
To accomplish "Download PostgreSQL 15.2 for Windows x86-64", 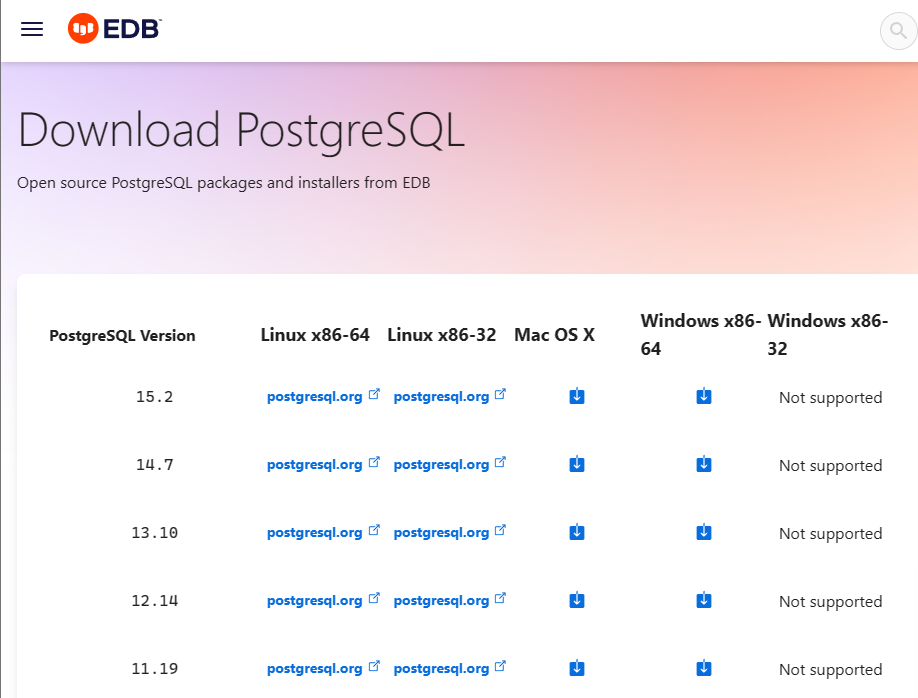I will pyautogui.click(x=704, y=396).
